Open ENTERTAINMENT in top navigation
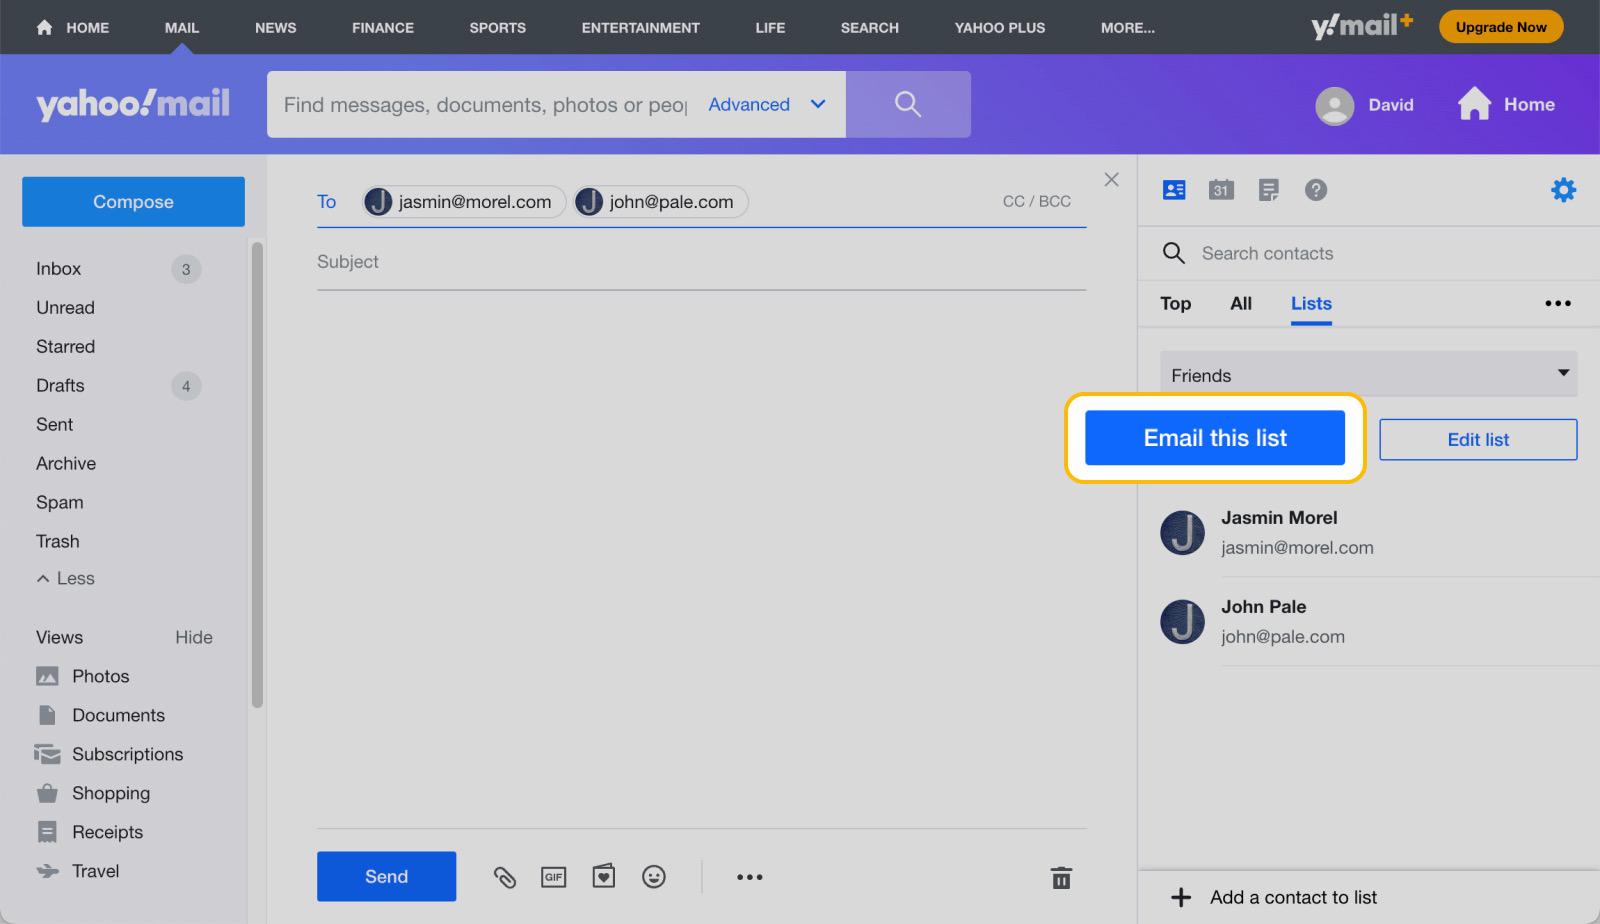1600x924 pixels. pos(641,28)
